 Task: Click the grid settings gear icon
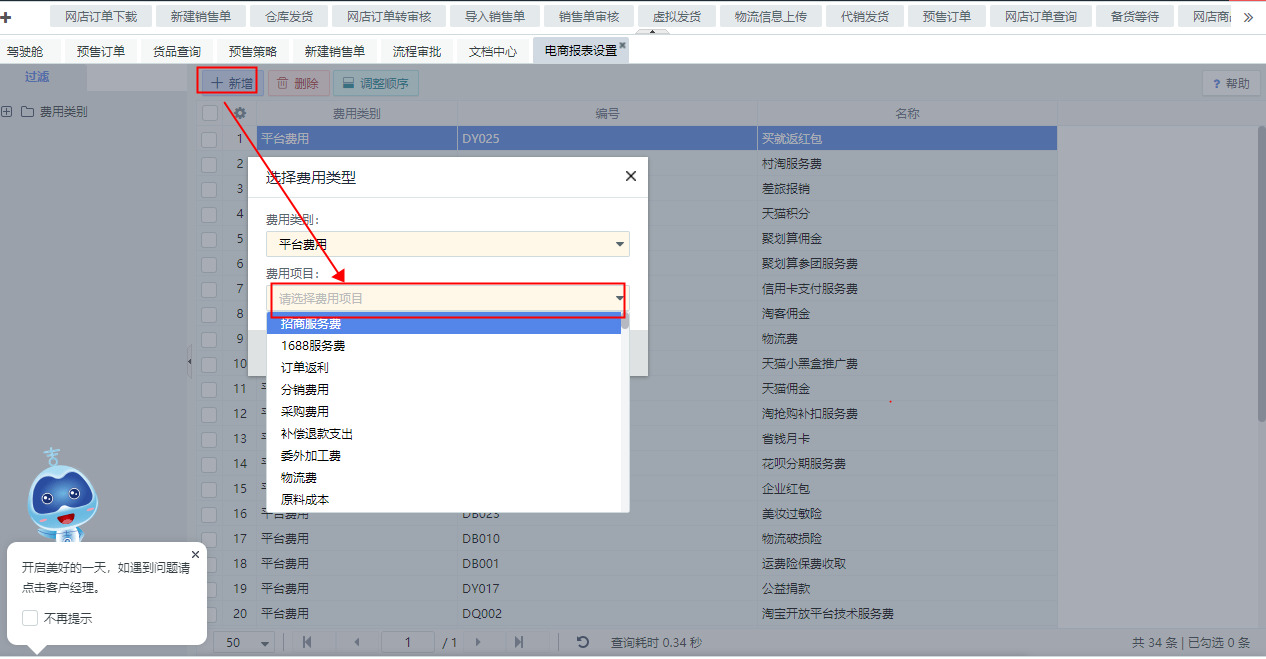240,114
